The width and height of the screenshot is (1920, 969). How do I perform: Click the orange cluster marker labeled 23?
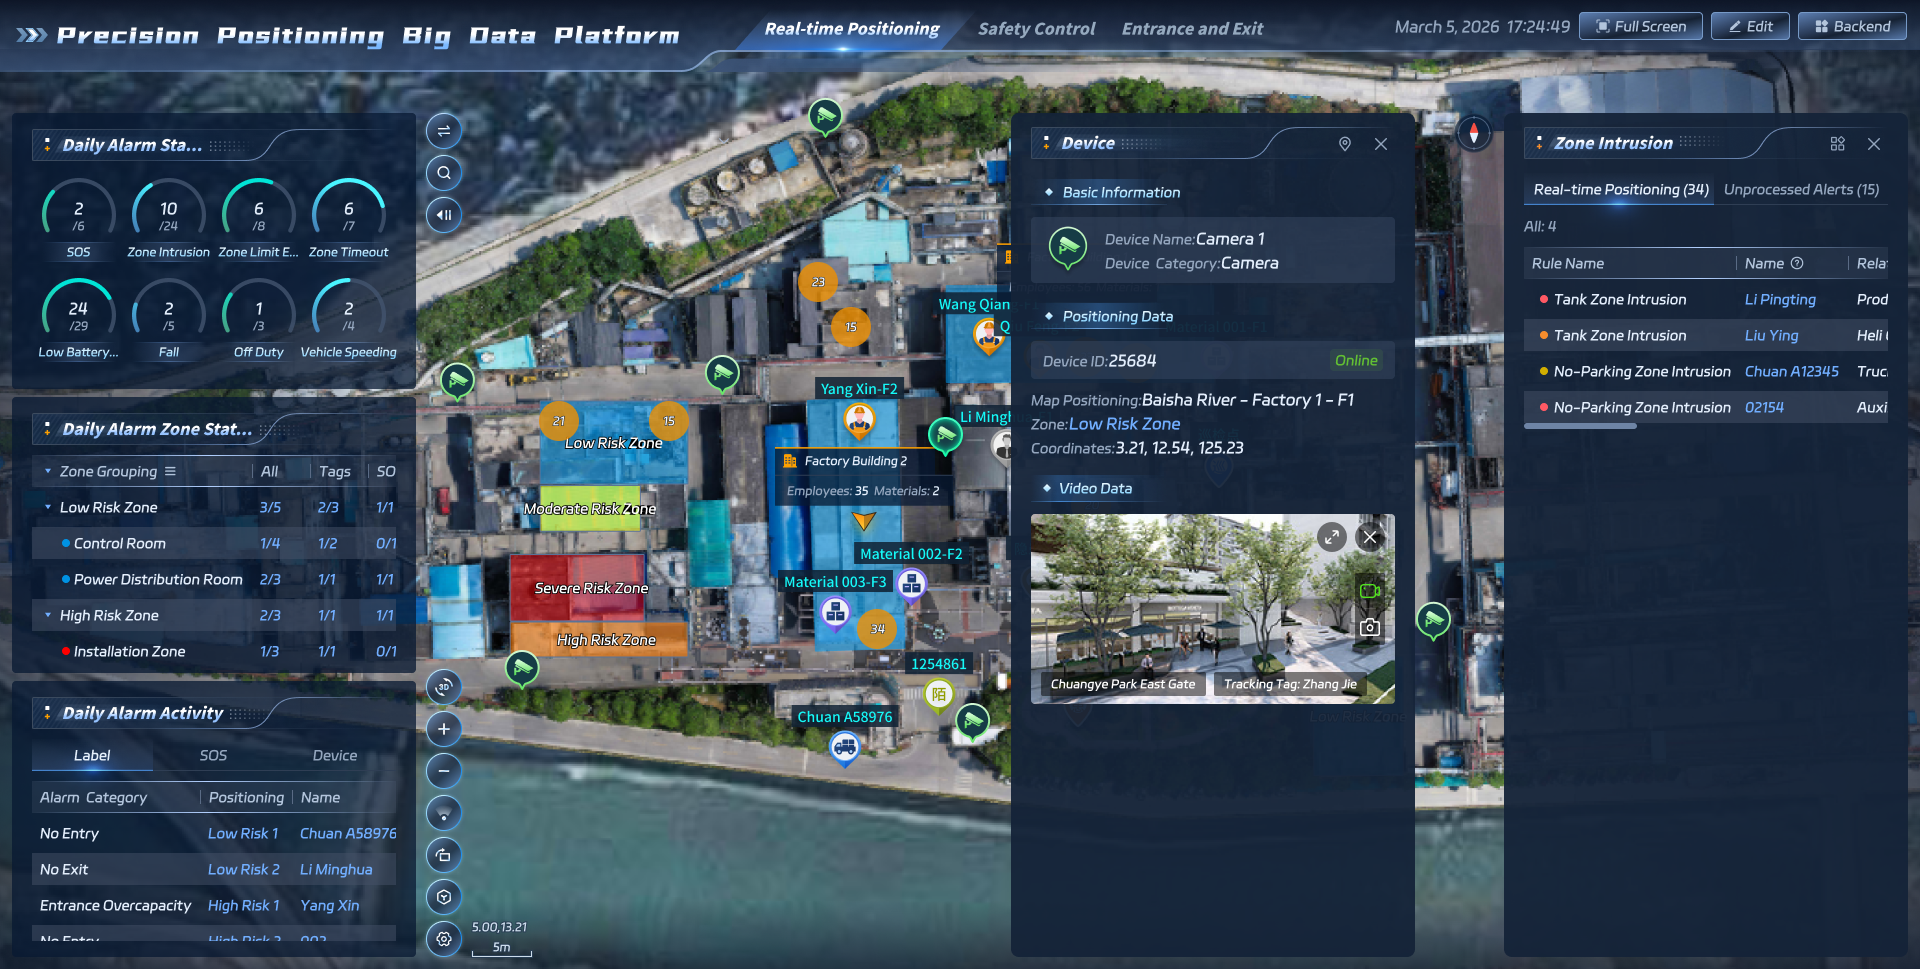(818, 282)
